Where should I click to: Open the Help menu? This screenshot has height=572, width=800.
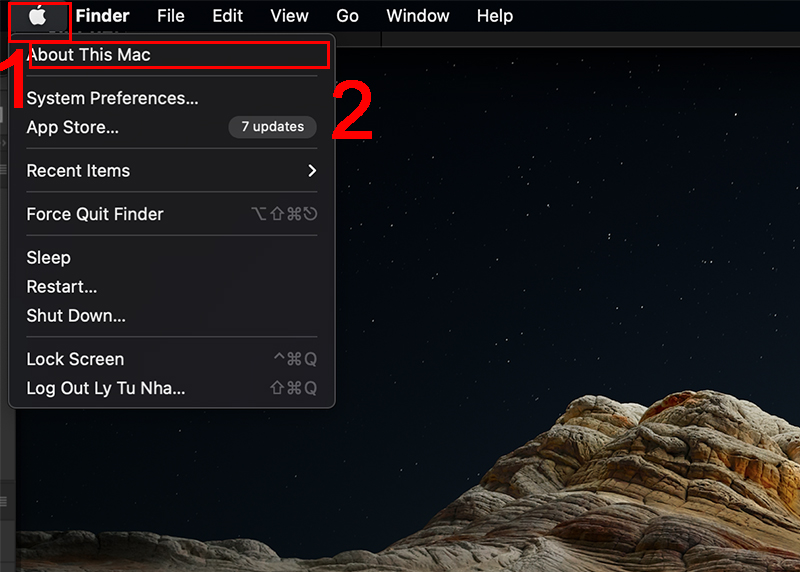pos(495,16)
